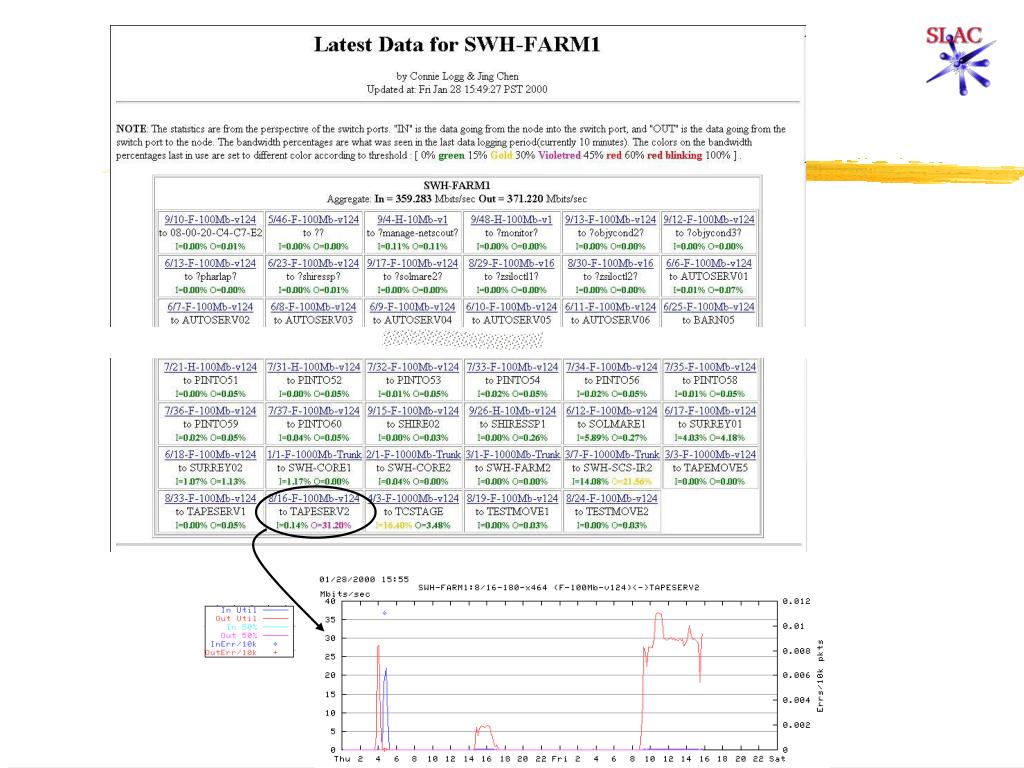Open trunk link 2/1-F-1000Mb-Trunk

point(413,455)
